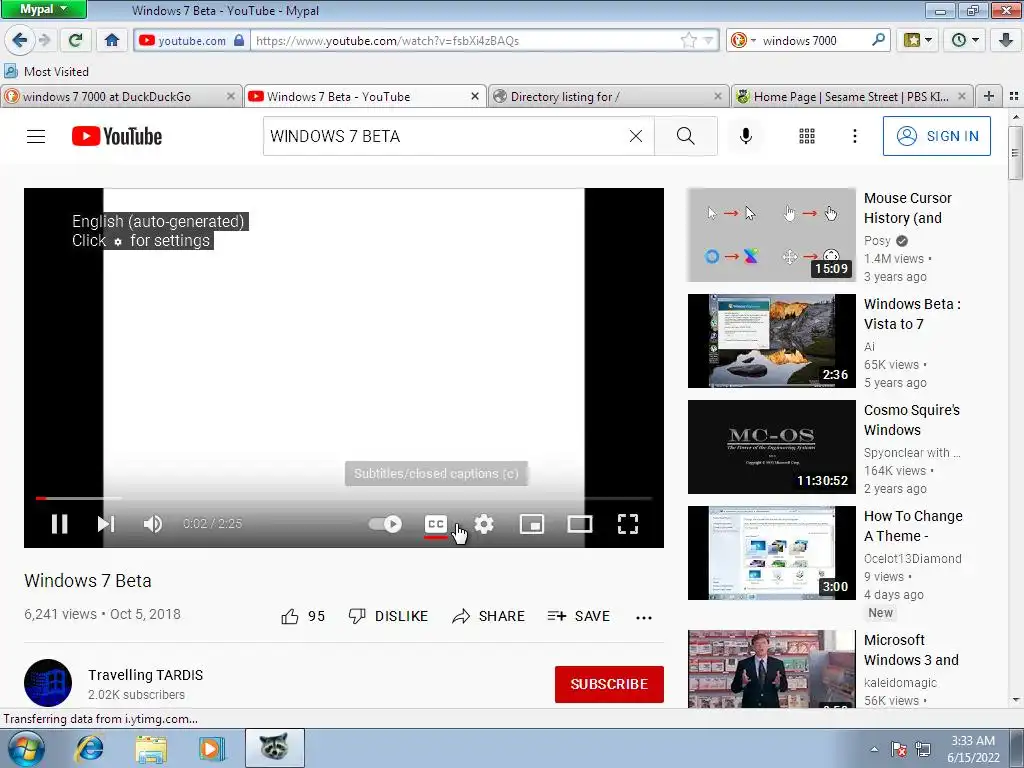
Task: Launch Internet Explorer from taskbar
Action: point(89,748)
